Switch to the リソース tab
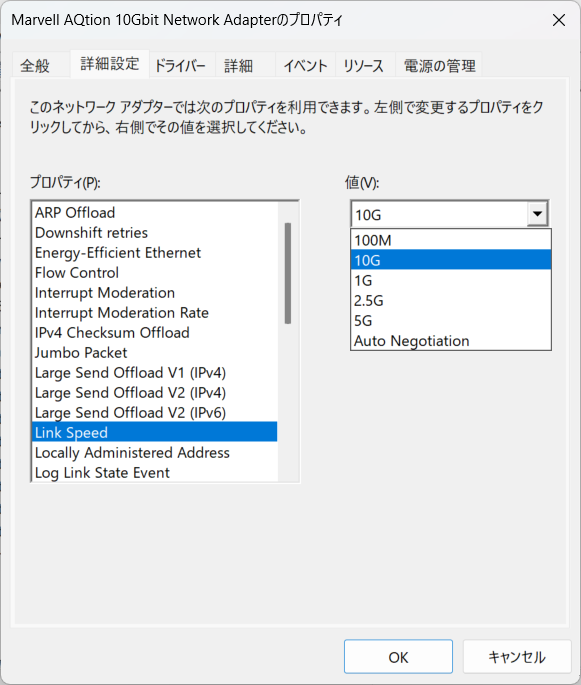581x685 pixels. pos(363,66)
